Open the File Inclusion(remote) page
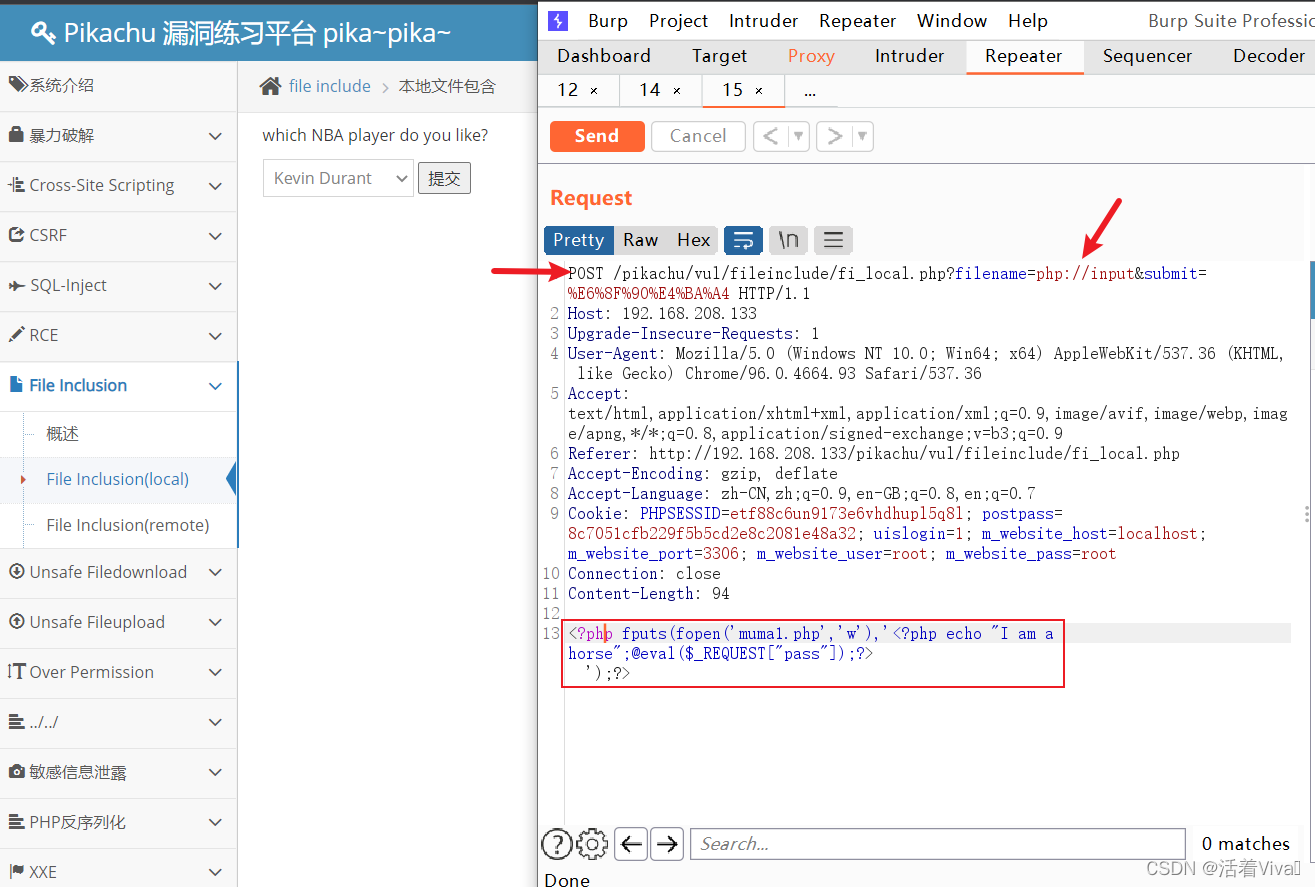The height and width of the screenshot is (887, 1315). click(x=128, y=525)
